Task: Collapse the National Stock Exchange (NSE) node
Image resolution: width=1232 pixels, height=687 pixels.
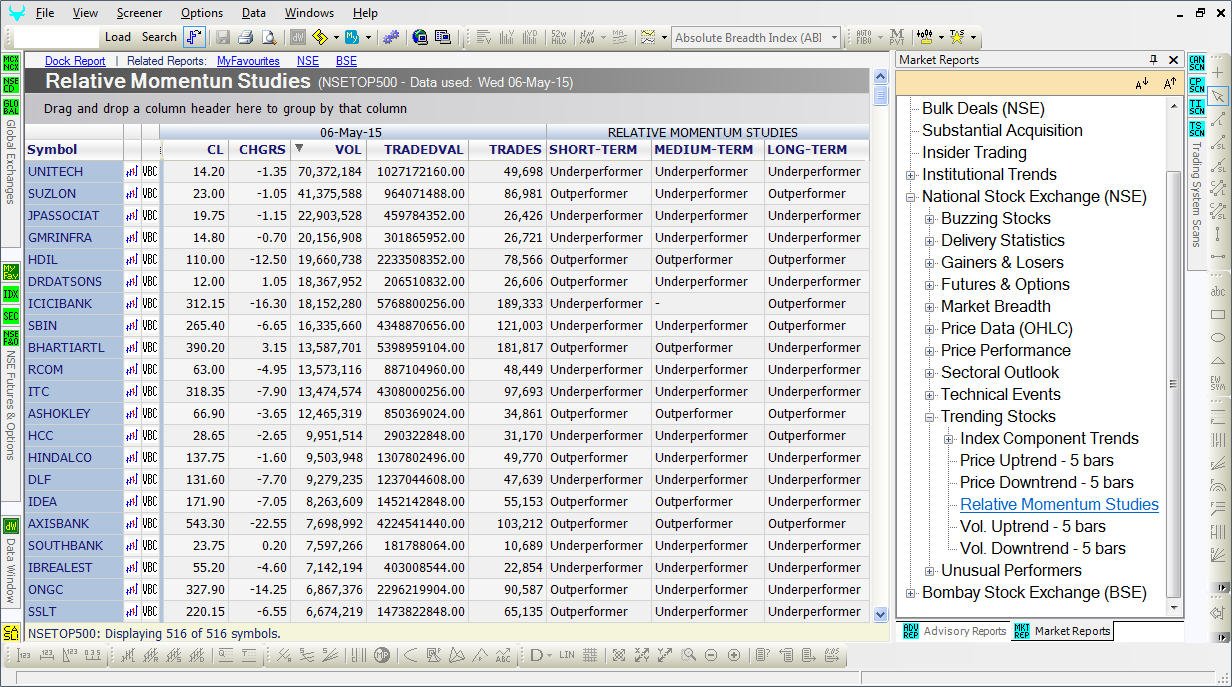Action: (911, 197)
